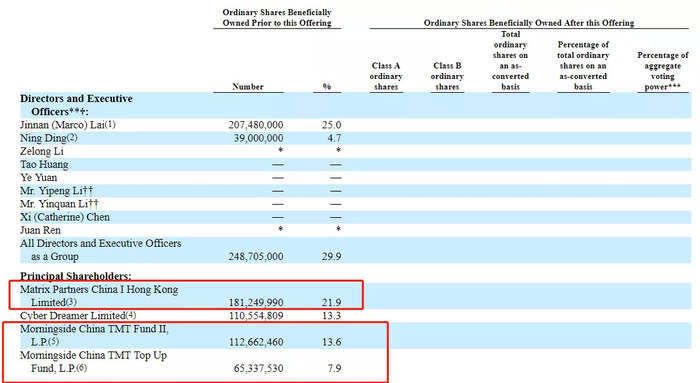Screen dimensions: 700x383
Task: Select the 110,554,809 share count
Action: point(256,316)
